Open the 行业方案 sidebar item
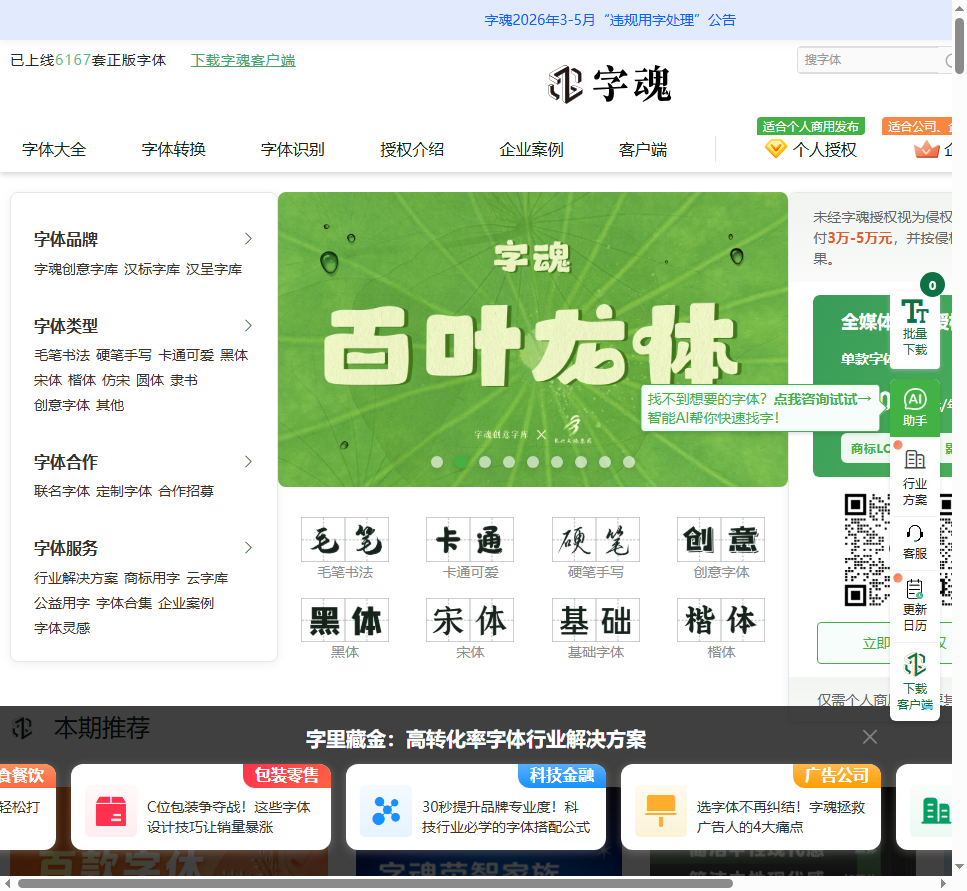Image resolution: width=967 pixels, height=891 pixels. pos(915,478)
